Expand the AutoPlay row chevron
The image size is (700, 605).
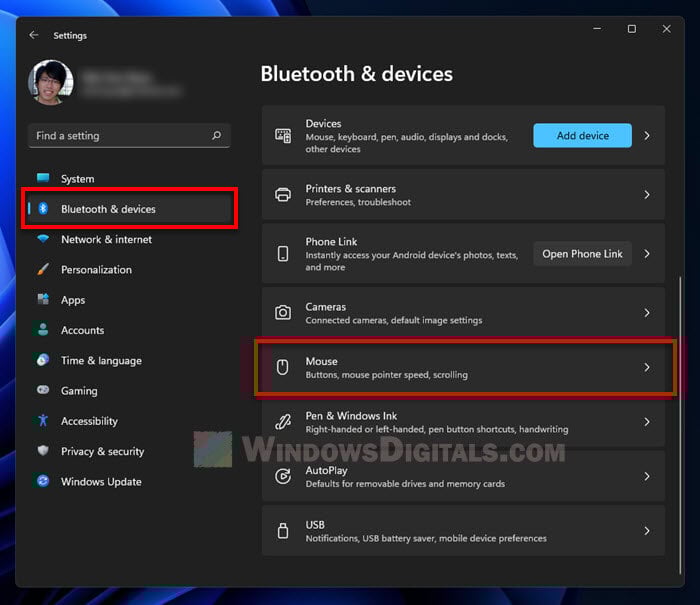(647, 476)
